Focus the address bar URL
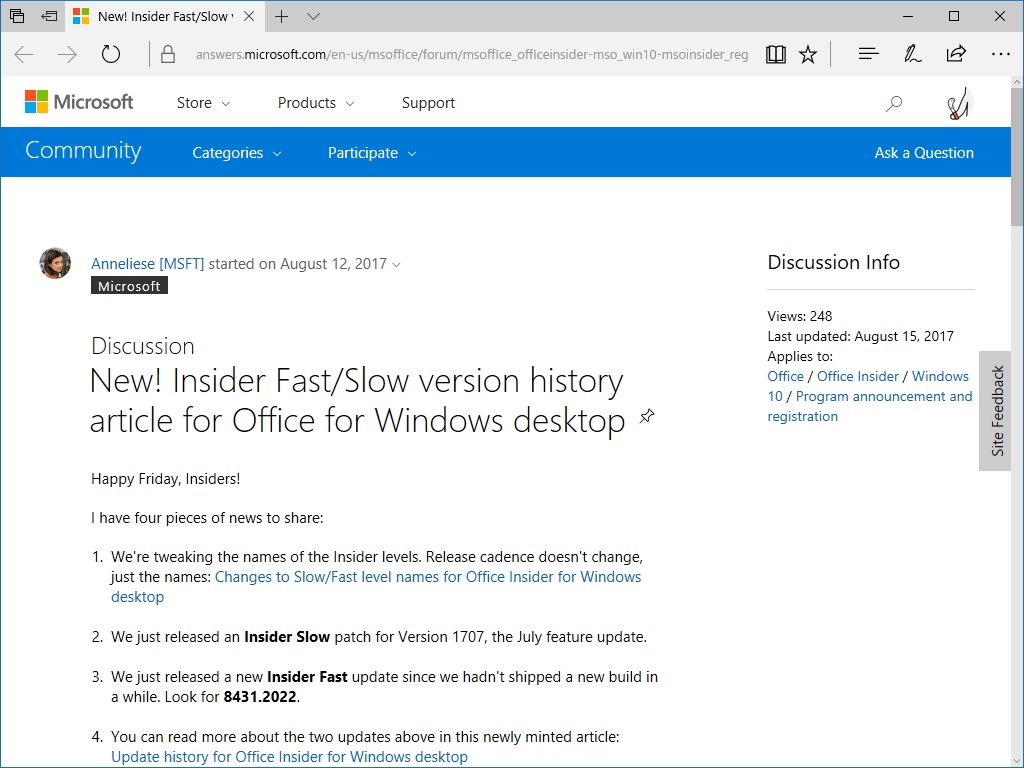 472,54
